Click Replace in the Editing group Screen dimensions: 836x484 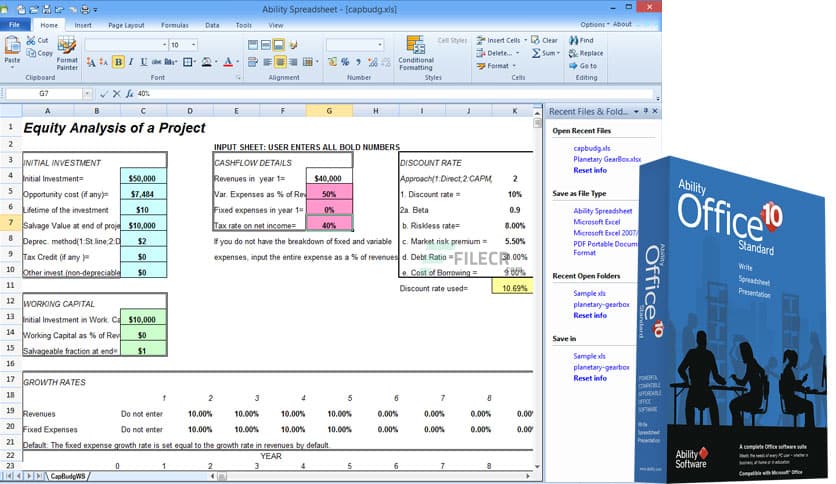click(586, 53)
